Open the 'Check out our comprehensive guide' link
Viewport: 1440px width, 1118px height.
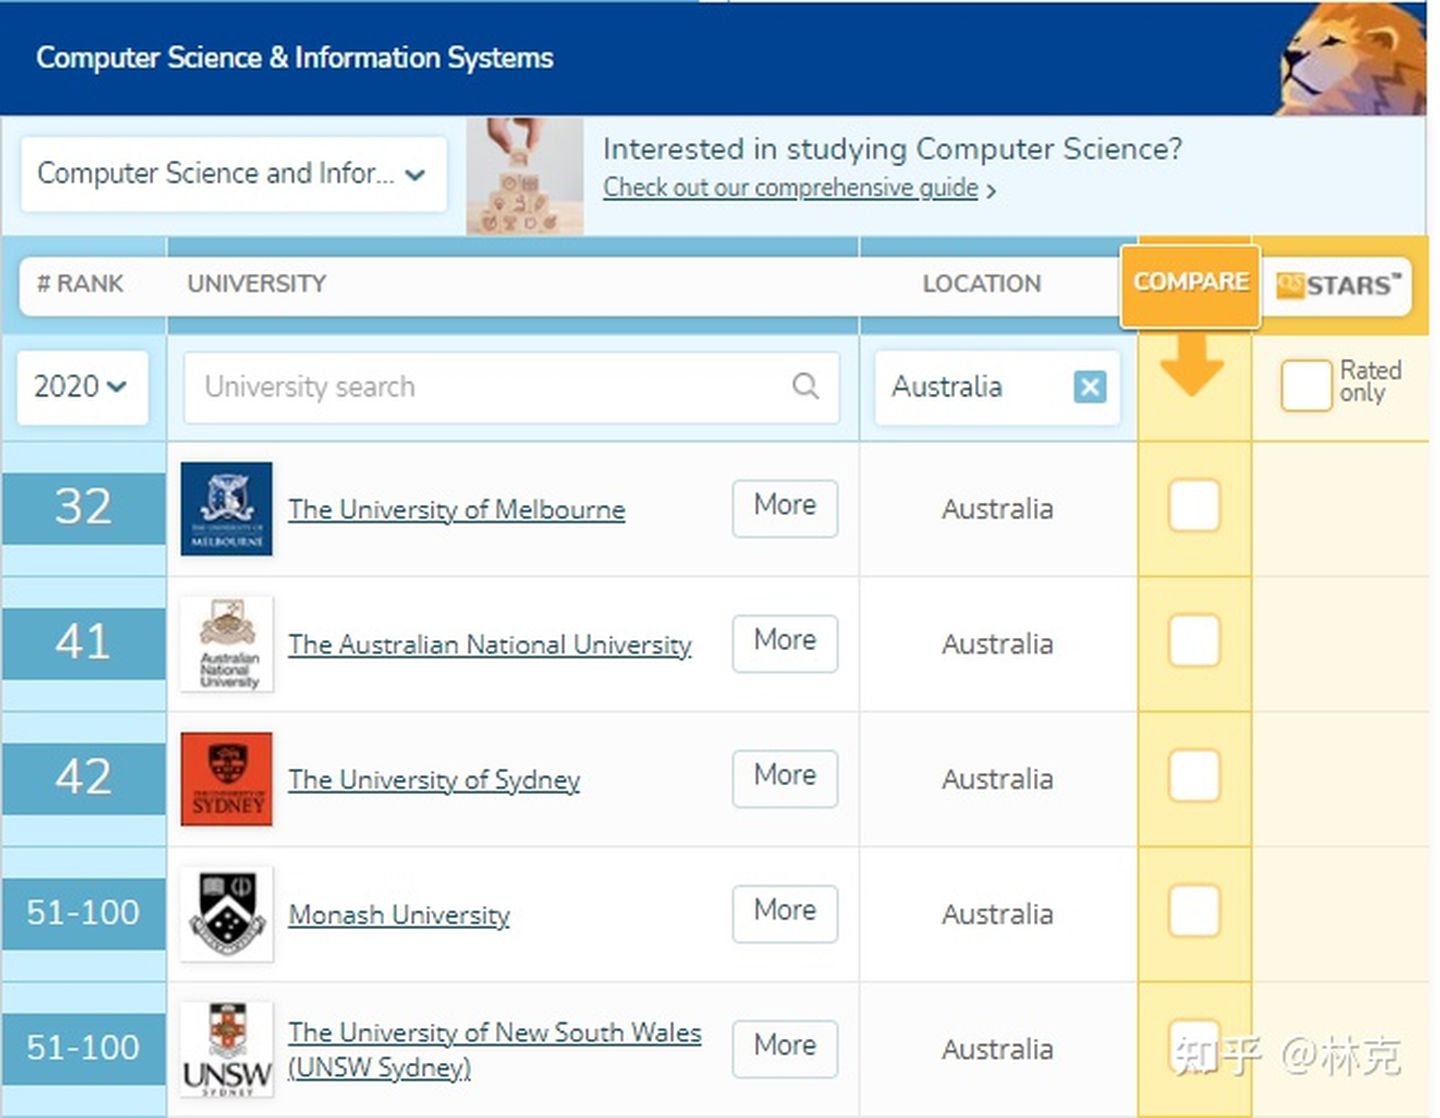tap(791, 188)
